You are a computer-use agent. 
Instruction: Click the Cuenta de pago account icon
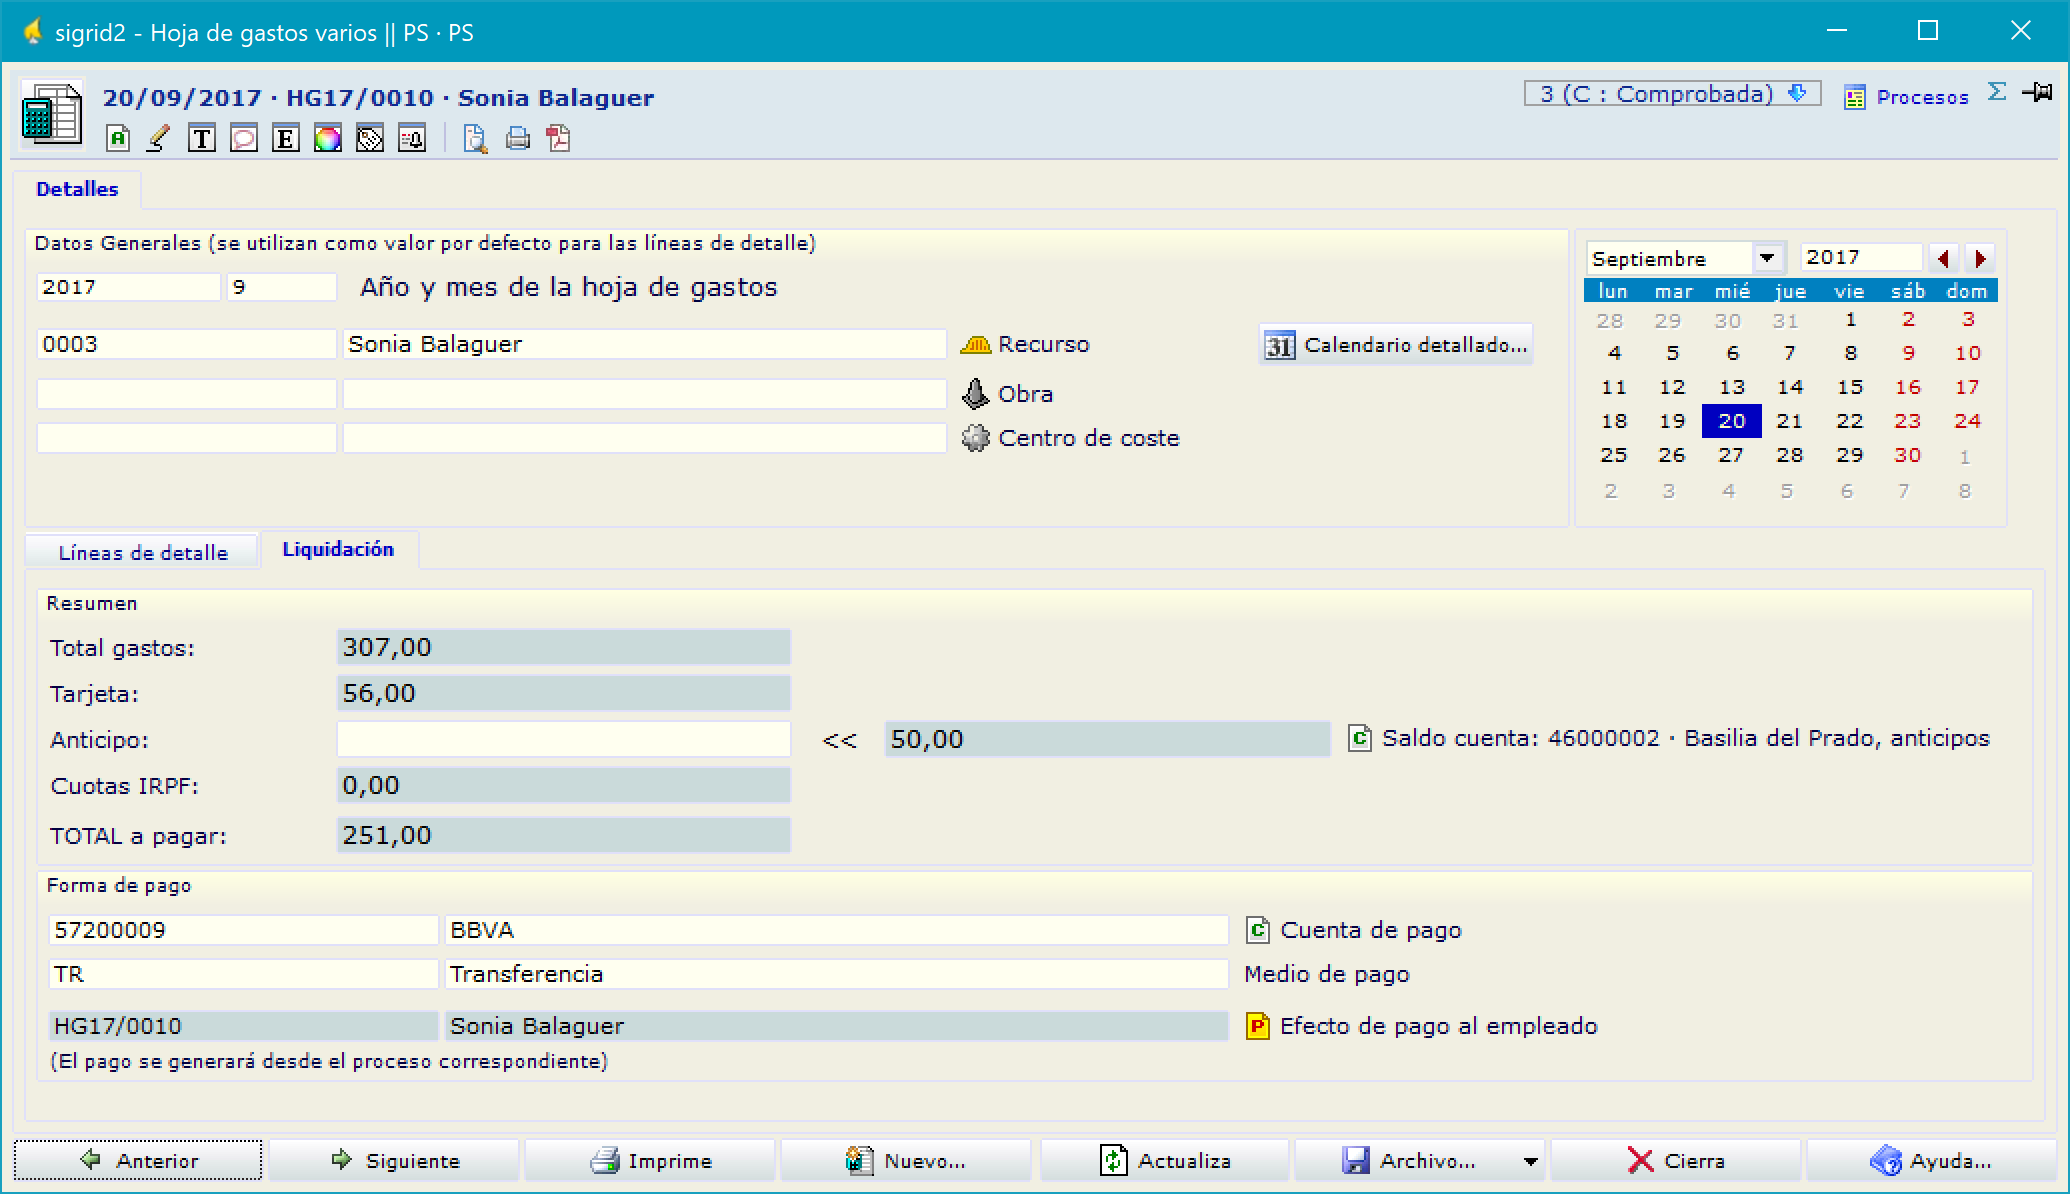tap(1258, 930)
